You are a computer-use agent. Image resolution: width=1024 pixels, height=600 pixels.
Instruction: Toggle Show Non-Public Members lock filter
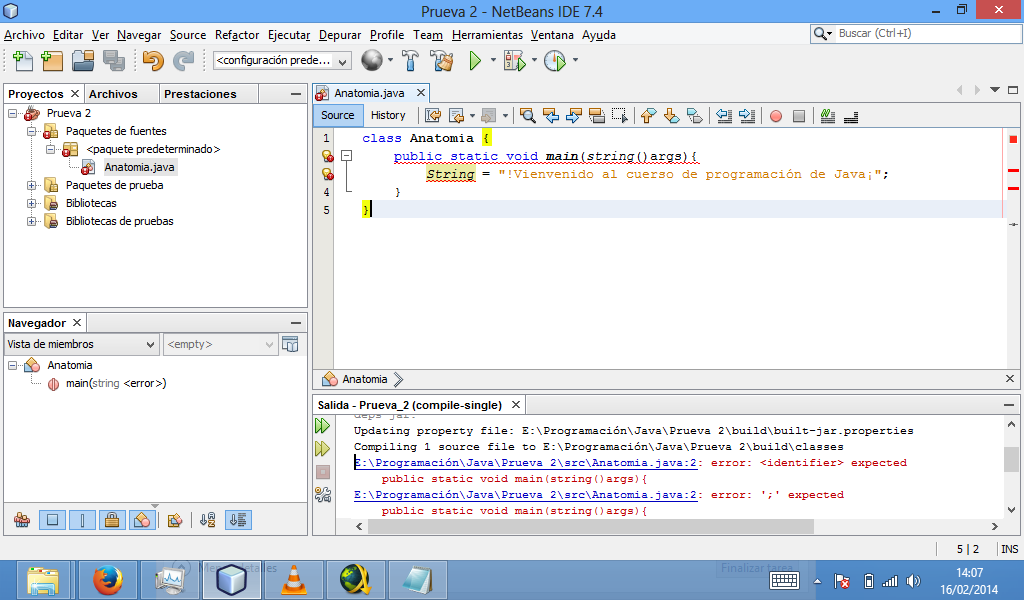112,520
